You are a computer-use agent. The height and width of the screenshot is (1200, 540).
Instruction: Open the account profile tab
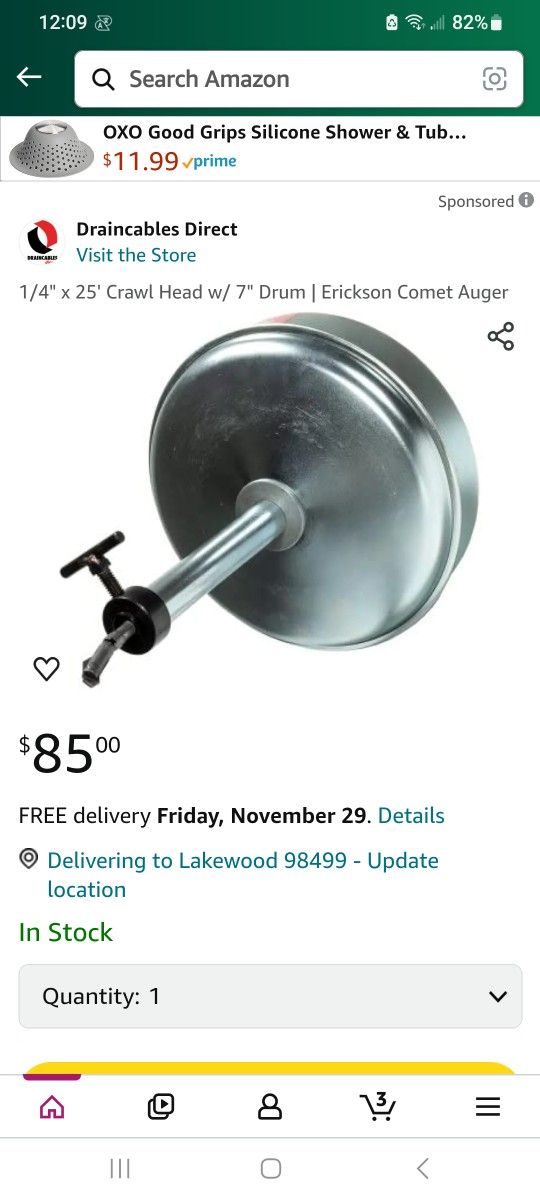coord(269,1106)
